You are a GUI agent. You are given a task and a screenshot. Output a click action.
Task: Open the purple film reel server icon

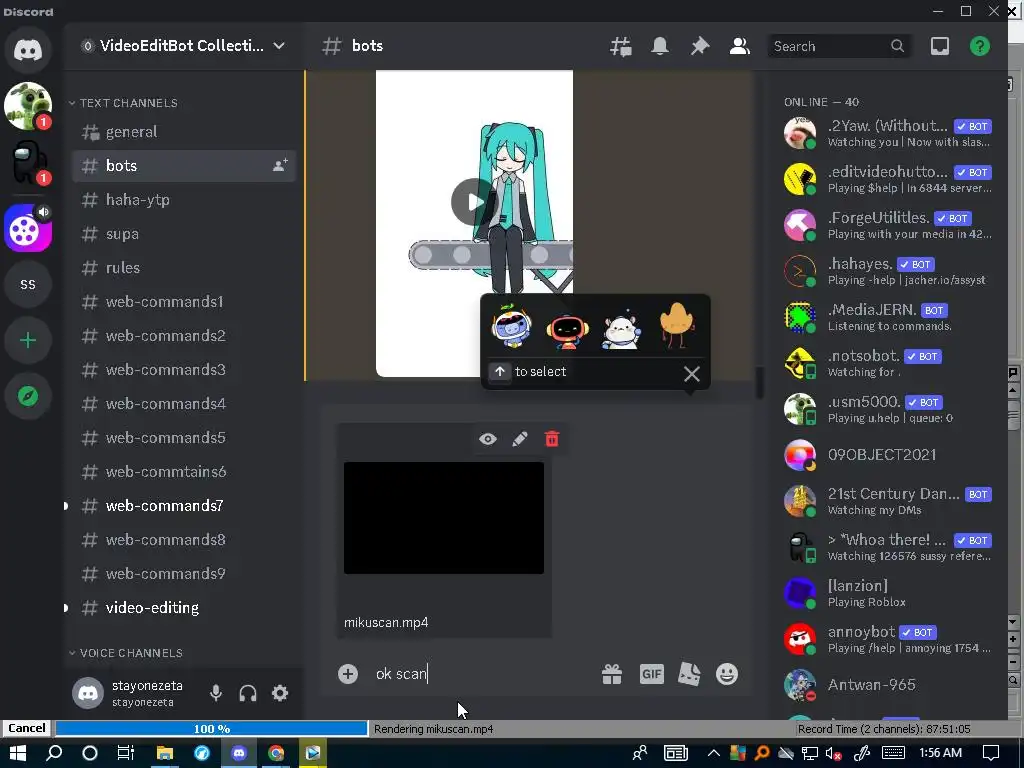(x=28, y=229)
